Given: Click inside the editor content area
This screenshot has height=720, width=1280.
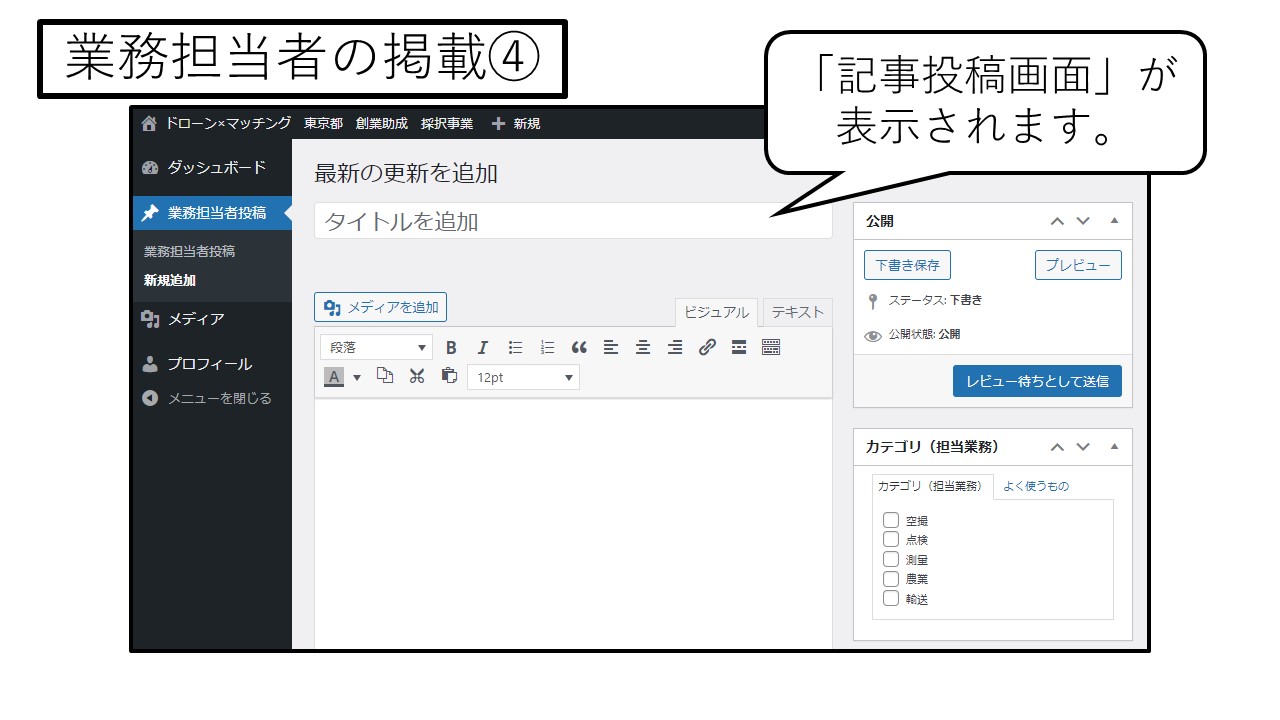Looking at the screenshot, I should 573,524.
